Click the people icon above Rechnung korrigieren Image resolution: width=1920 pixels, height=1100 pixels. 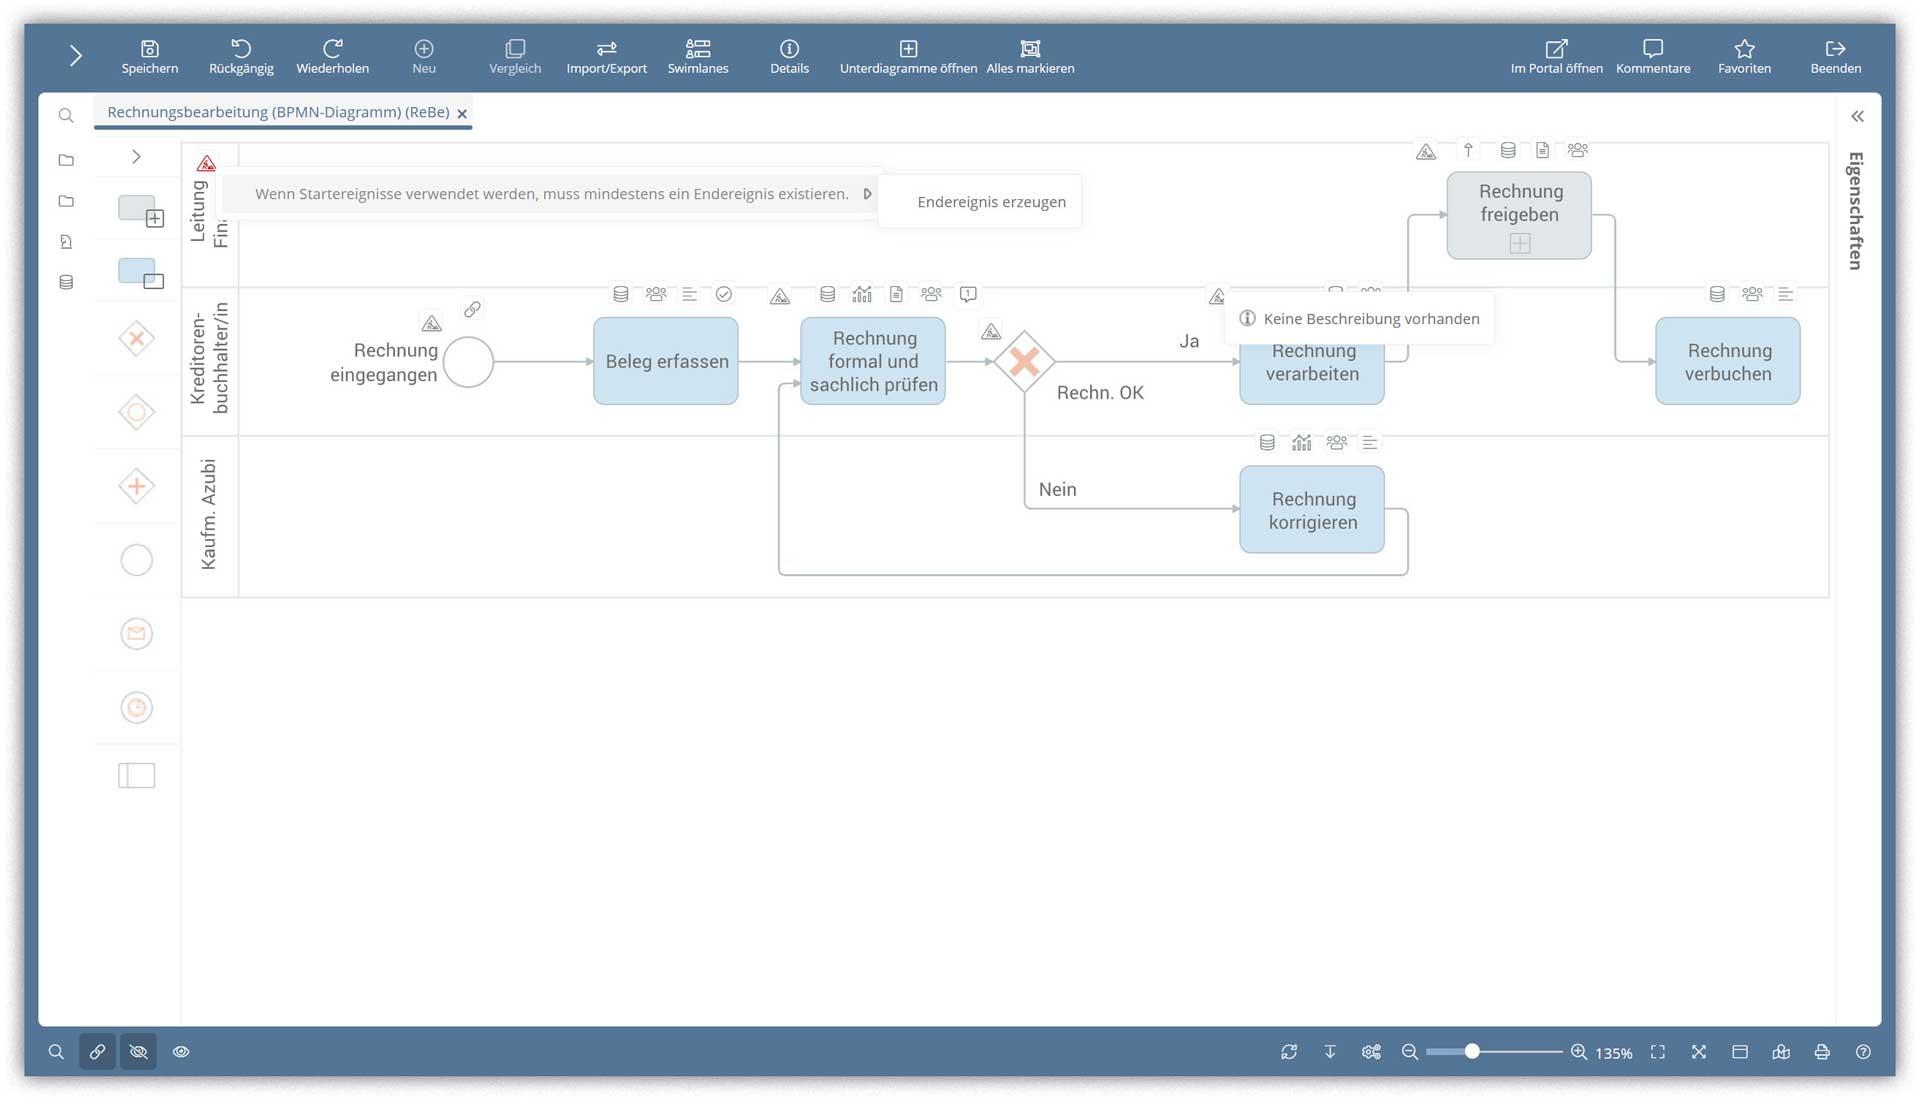click(x=1337, y=442)
